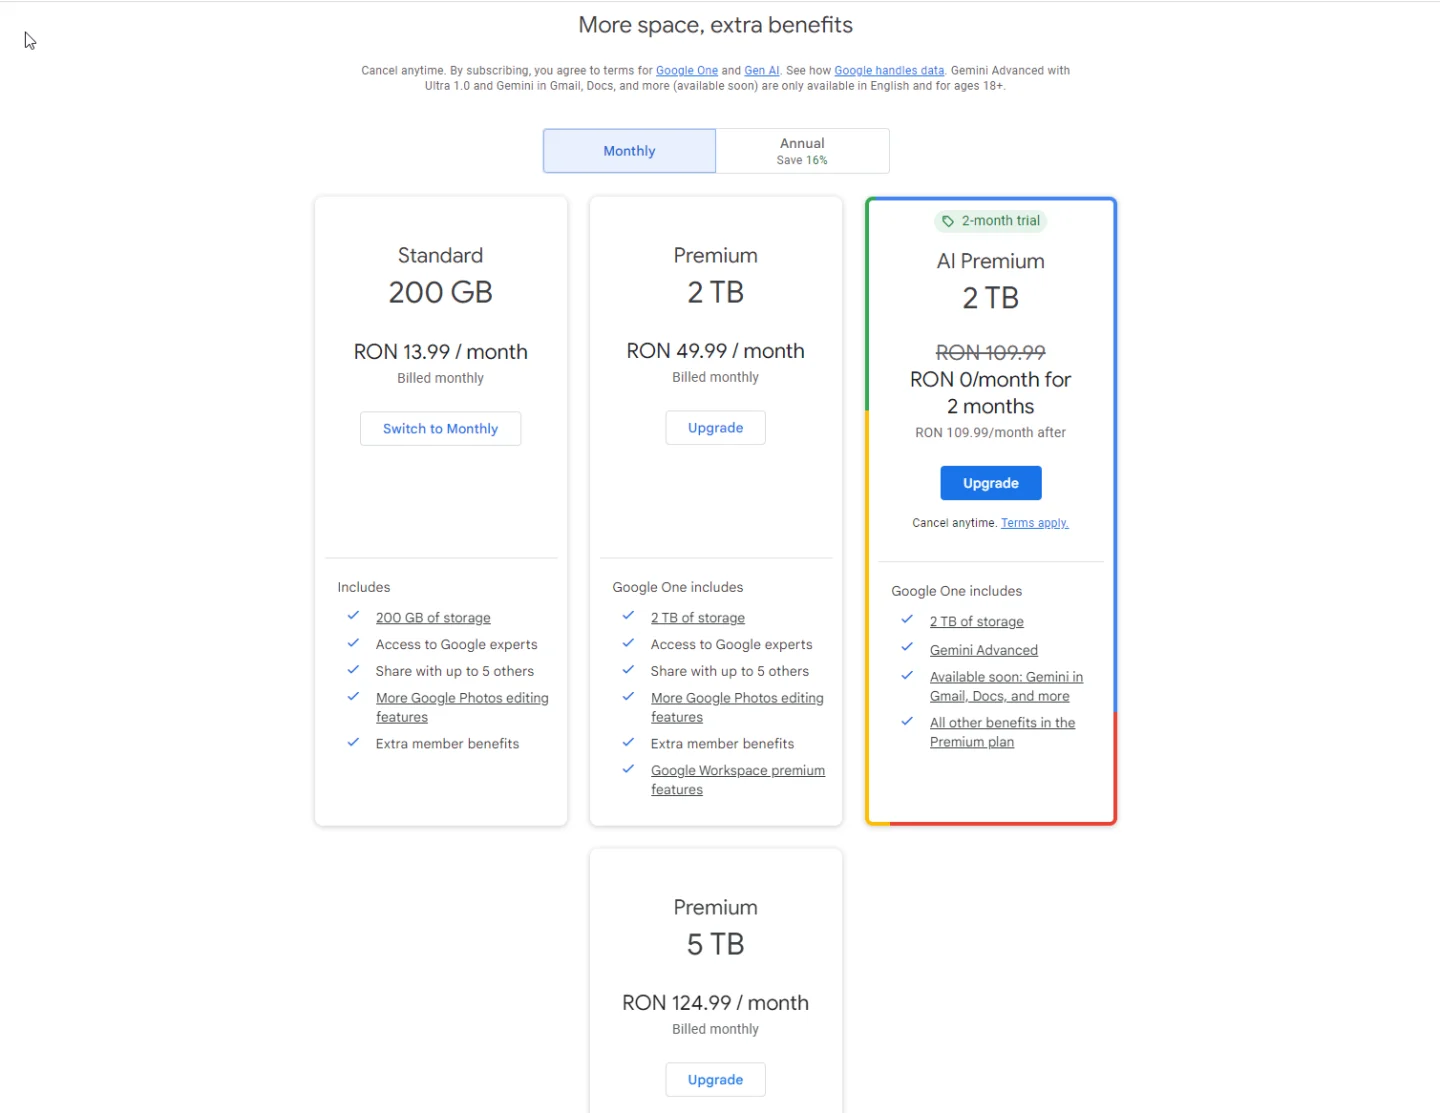The height and width of the screenshot is (1113, 1440).
Task: Open the Gen AI terms link
Action: pos(762,71)
